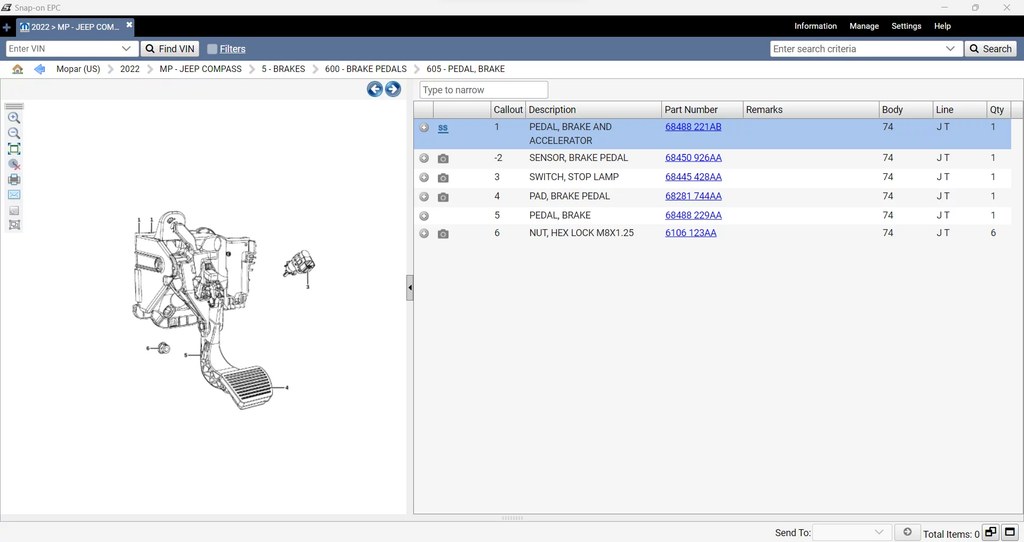Email the diagram using the envelope icon
This screenshot has height=542, width=1024.
pyautogui.click(x=14, y=195)
